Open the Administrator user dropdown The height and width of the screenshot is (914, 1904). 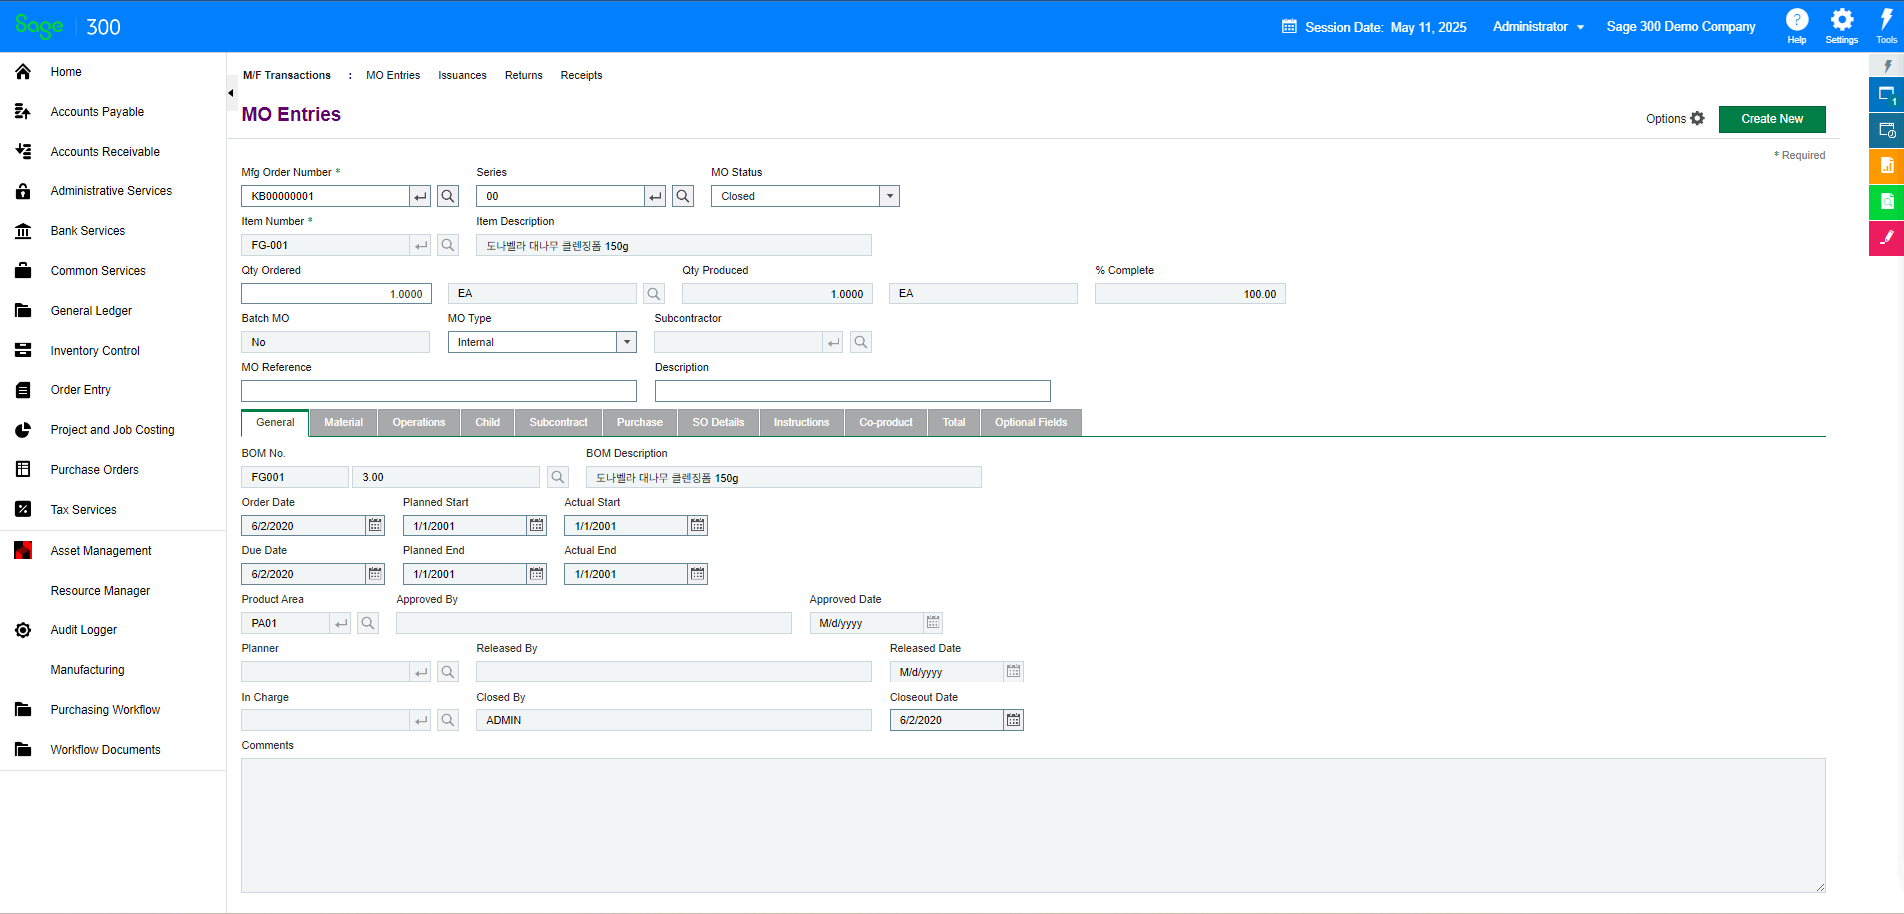[1538, 27]
